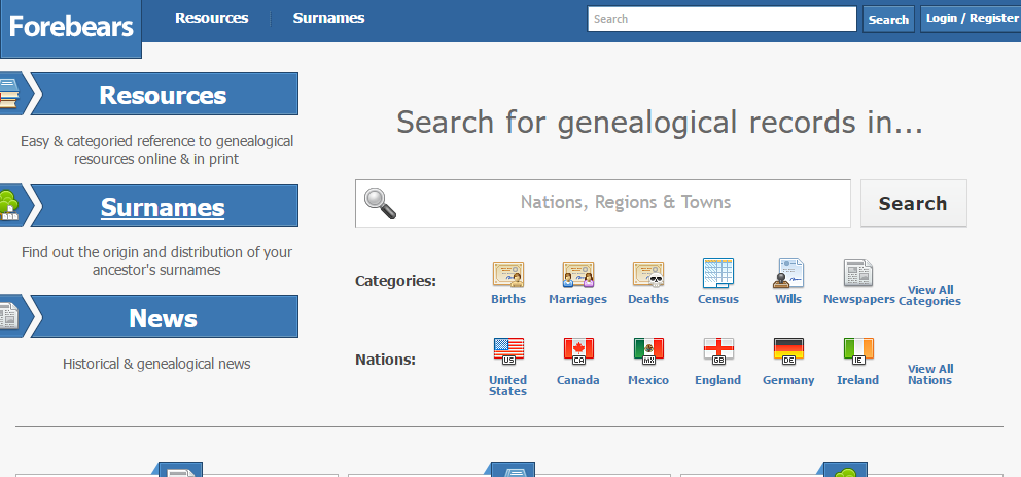Click the 'Easy & categoried reference' description text
This screenshot has width=1021, height=477.
click(157, 150)
